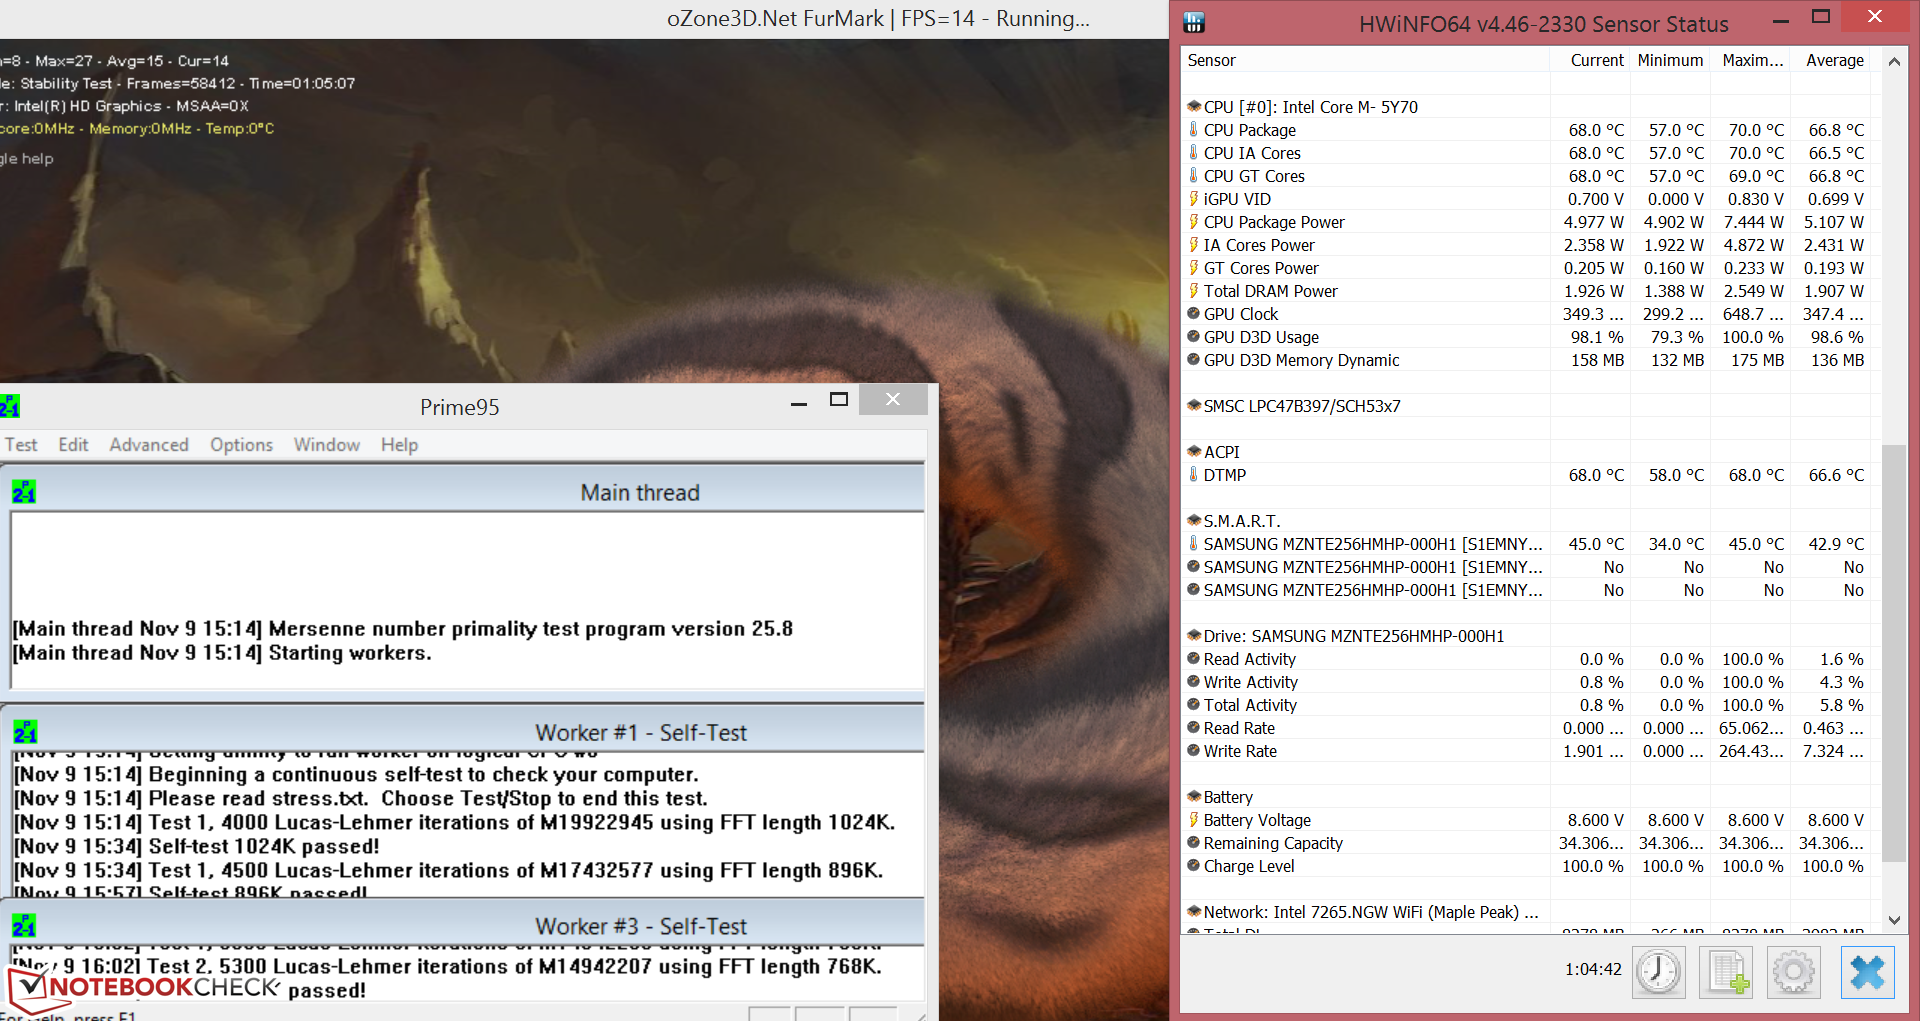Click the 'Self-test 1024K passed!' log line
This screenshot has height=1021, width=1920.
coord(197,846)
